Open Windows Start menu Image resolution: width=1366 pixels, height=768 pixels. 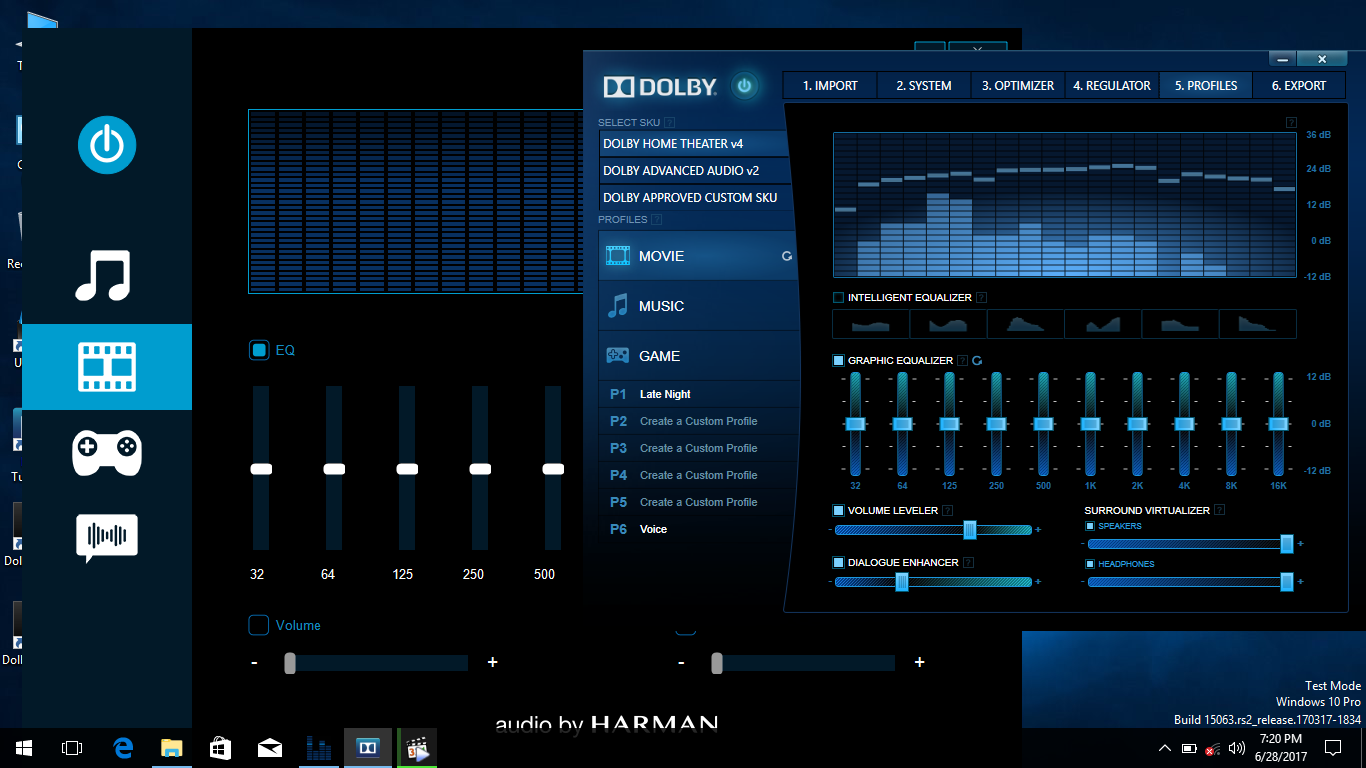pos(24,747)
